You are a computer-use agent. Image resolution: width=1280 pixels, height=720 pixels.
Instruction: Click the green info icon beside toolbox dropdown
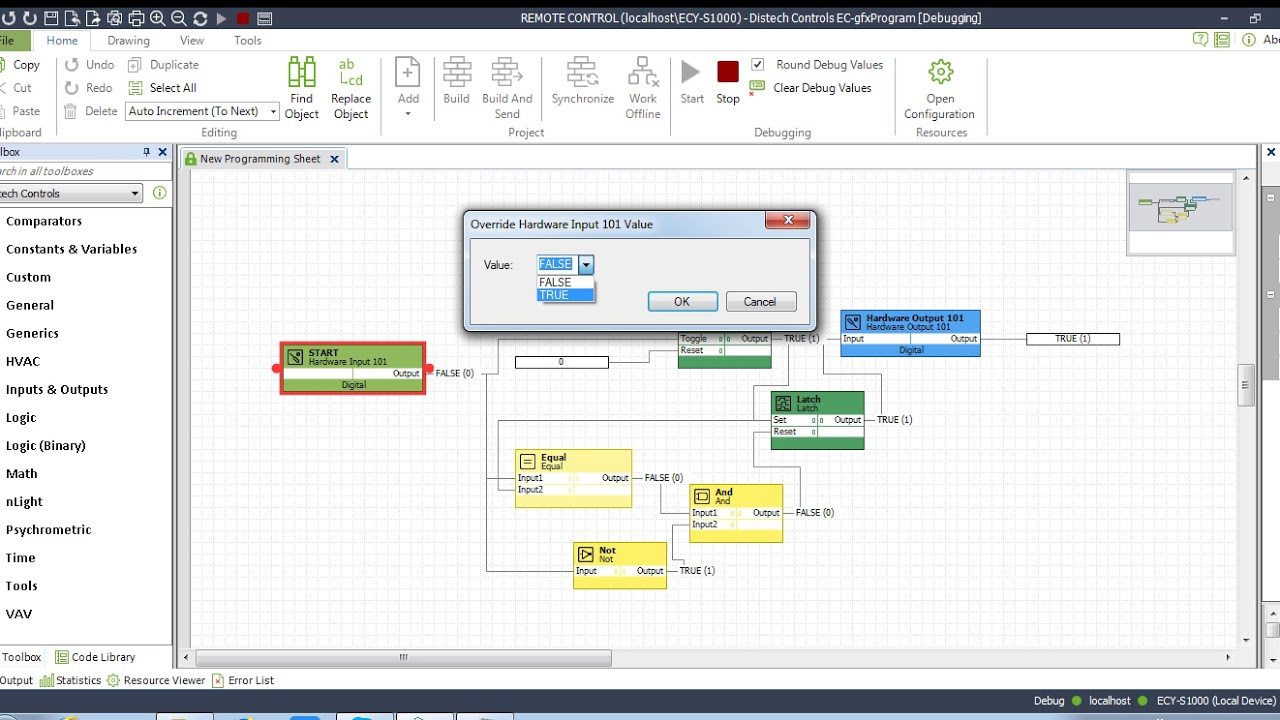159,193
